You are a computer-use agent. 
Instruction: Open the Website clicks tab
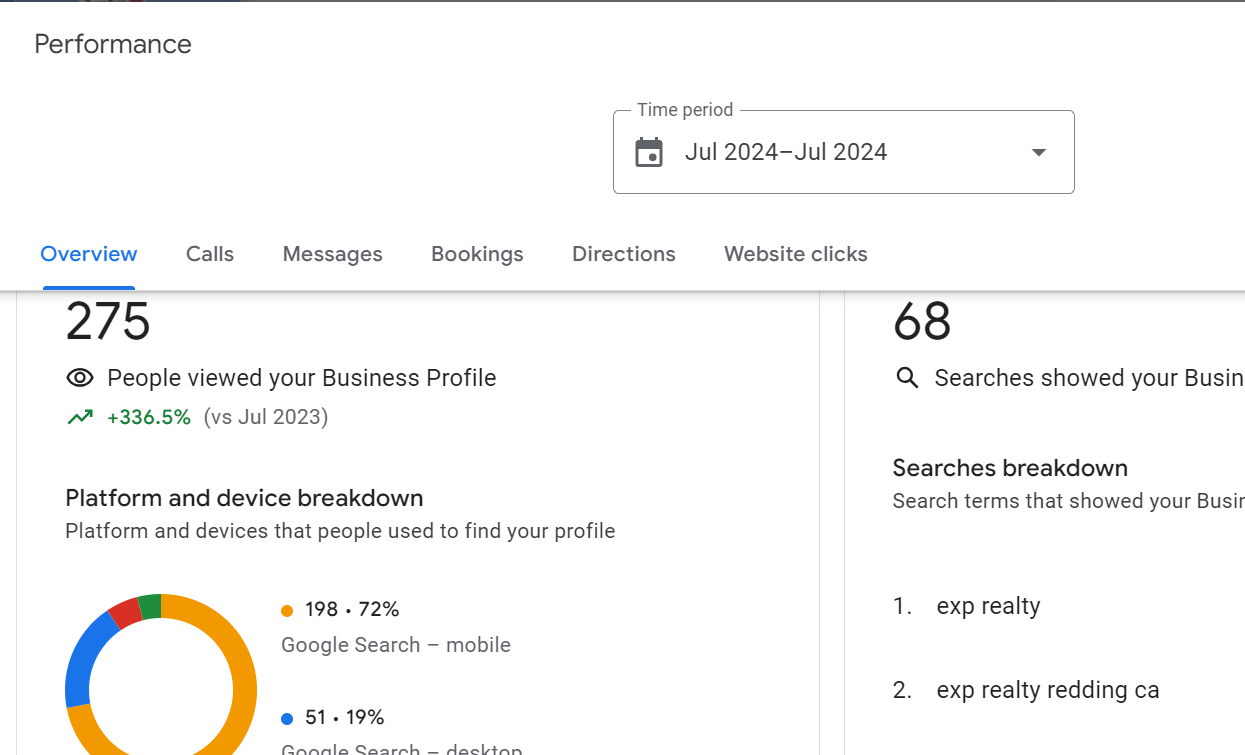[x=796, y=254]
